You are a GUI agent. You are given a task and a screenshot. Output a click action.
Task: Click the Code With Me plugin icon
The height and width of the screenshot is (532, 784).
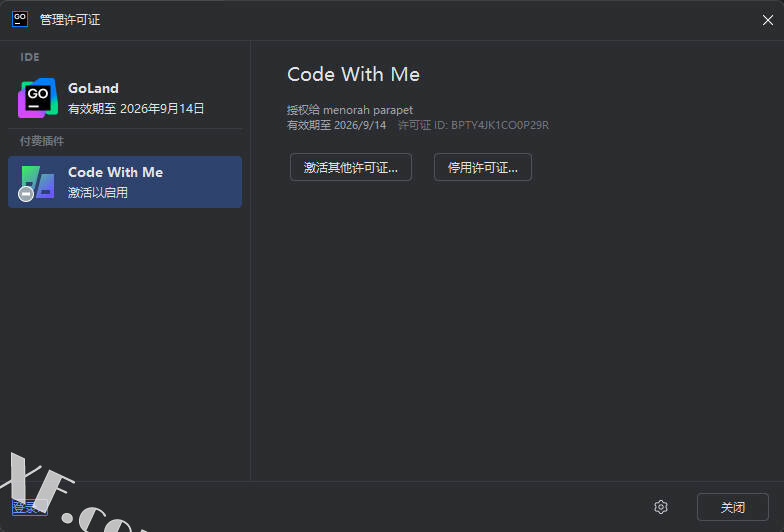pos(36,183)
